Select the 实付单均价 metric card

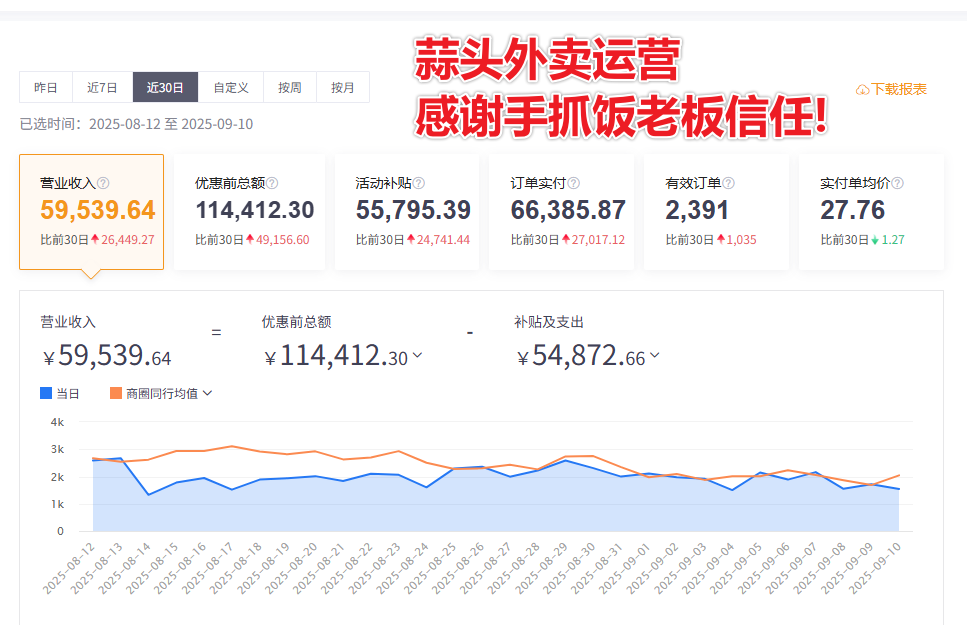(871, 212)
